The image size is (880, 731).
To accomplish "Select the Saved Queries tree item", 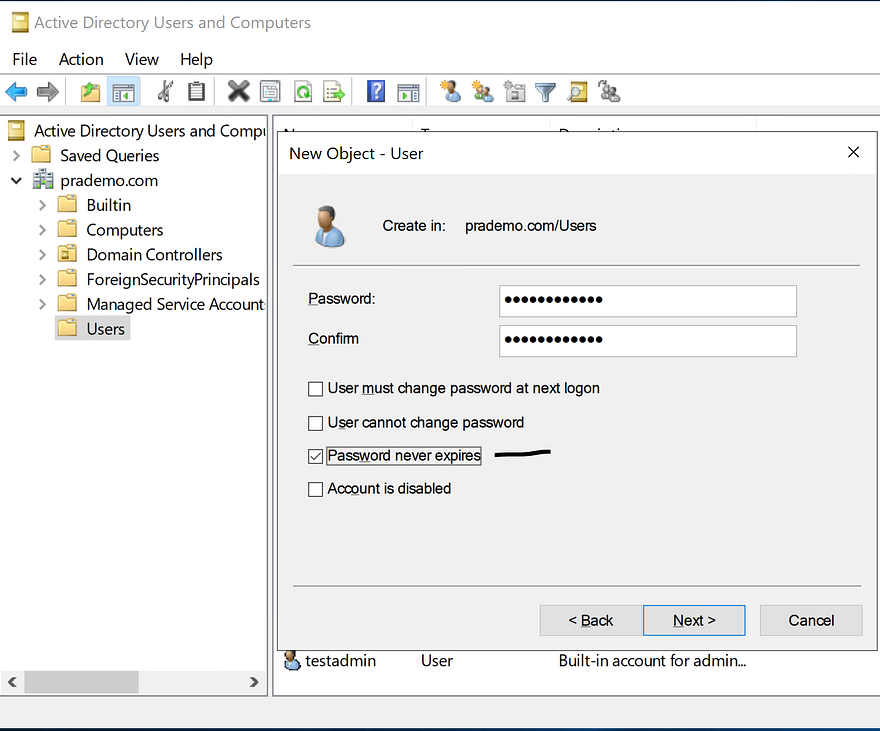I will tap(109, 155).
